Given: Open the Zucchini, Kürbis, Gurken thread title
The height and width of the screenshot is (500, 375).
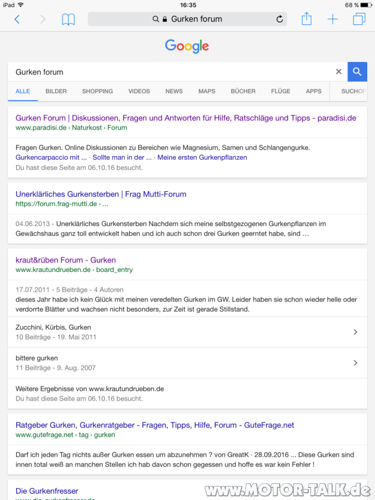Looking at the screenshot, I should [53, 327].
